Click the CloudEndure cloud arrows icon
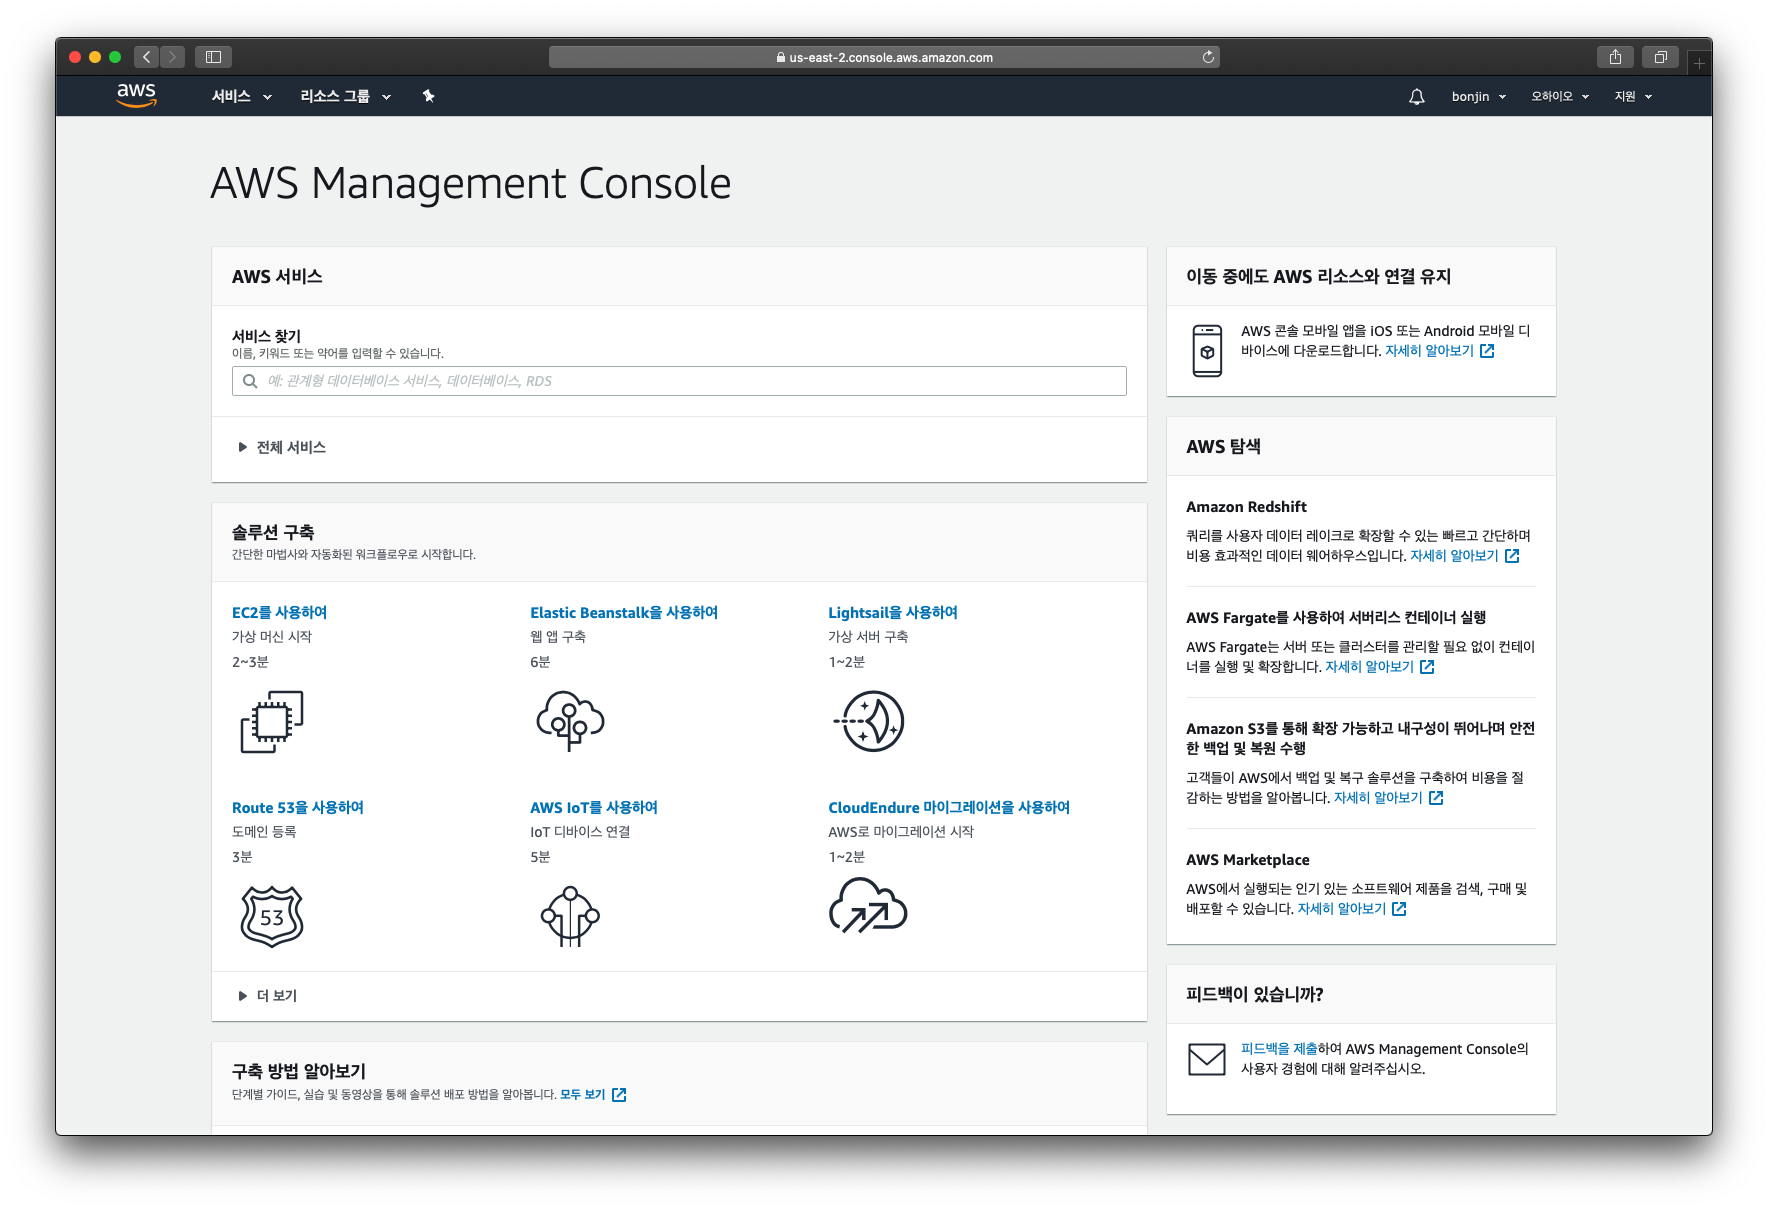The width and height of the screenshot is (1768, 1209). tap(868, 905)
